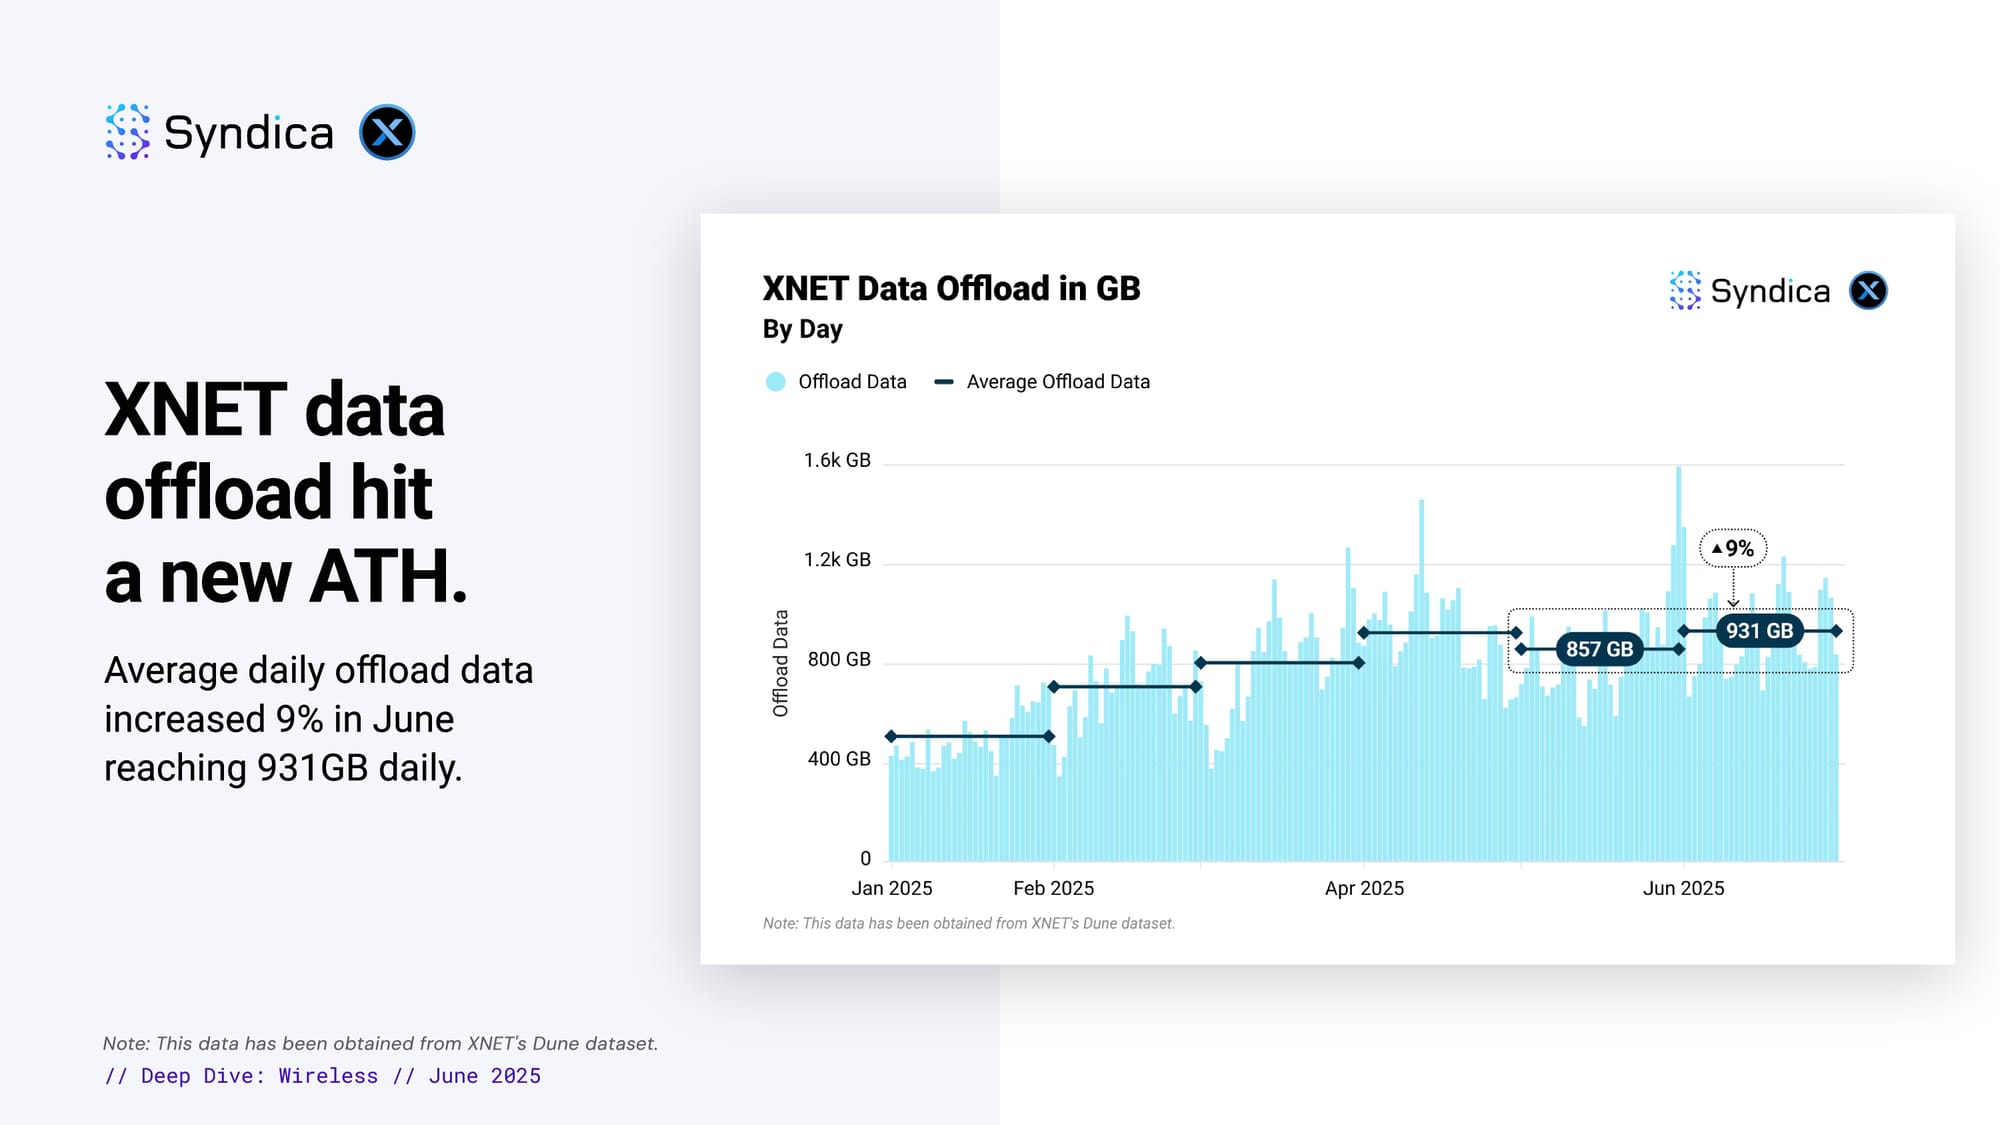Screen dimensions: 2000x1125
Task: Click the Deep Dive: Wireless June 2025 text
Action: click(x=322, y=1076)
